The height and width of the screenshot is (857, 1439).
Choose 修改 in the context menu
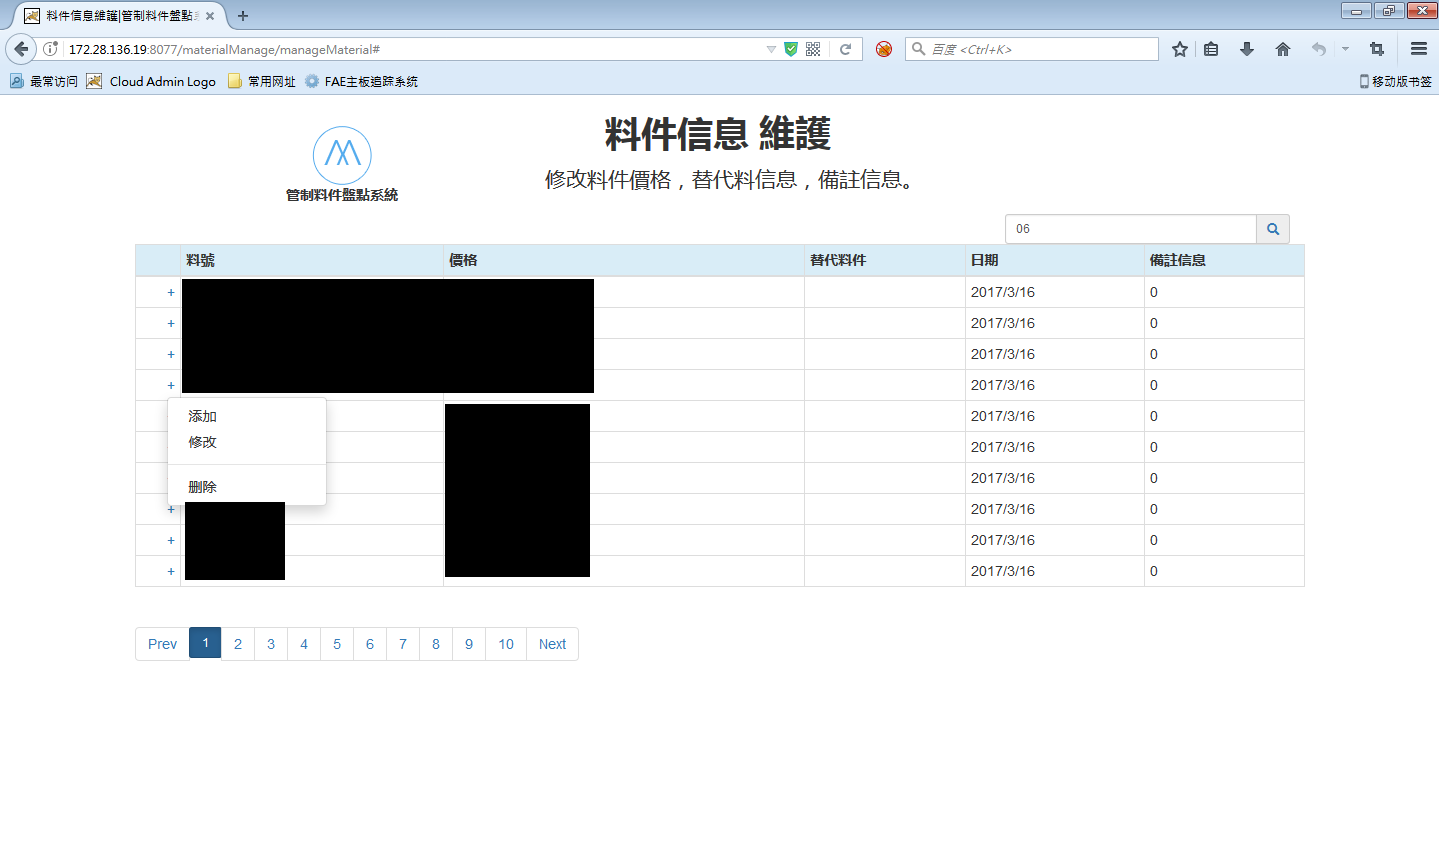pos(203,442)
